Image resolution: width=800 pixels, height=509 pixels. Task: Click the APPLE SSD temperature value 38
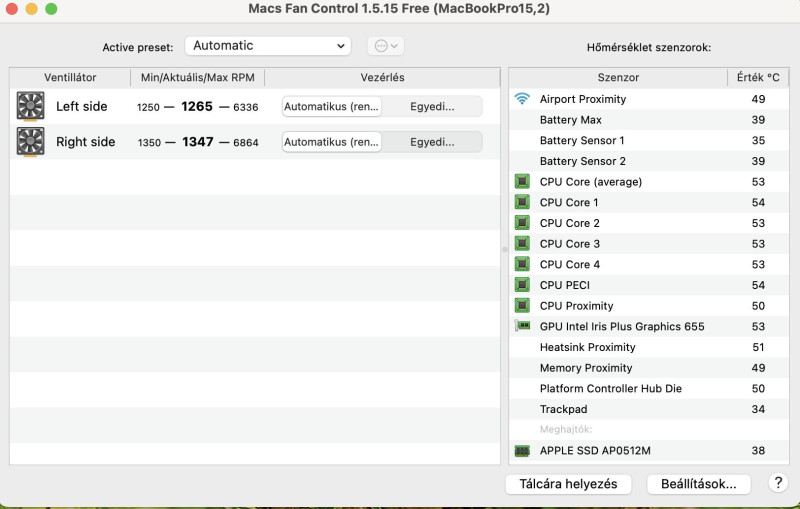pos(758,450)
